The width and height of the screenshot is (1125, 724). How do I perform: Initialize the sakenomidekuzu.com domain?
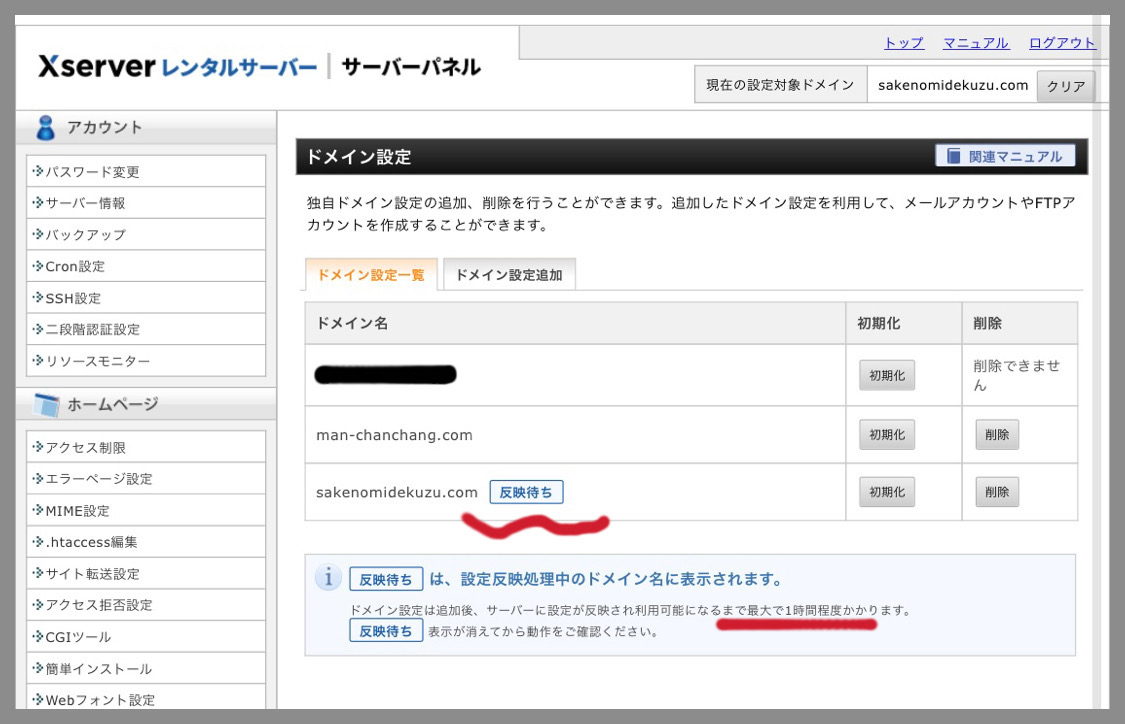886,492
